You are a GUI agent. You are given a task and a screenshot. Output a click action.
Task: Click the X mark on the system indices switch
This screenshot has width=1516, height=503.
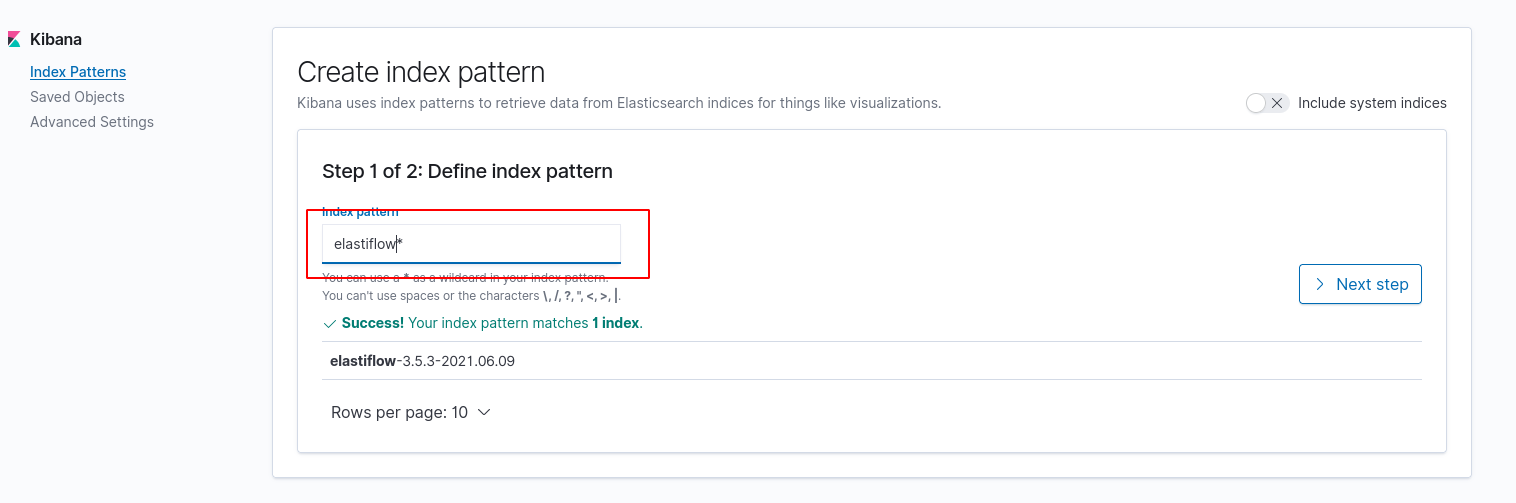click(x=1277, y=103)
